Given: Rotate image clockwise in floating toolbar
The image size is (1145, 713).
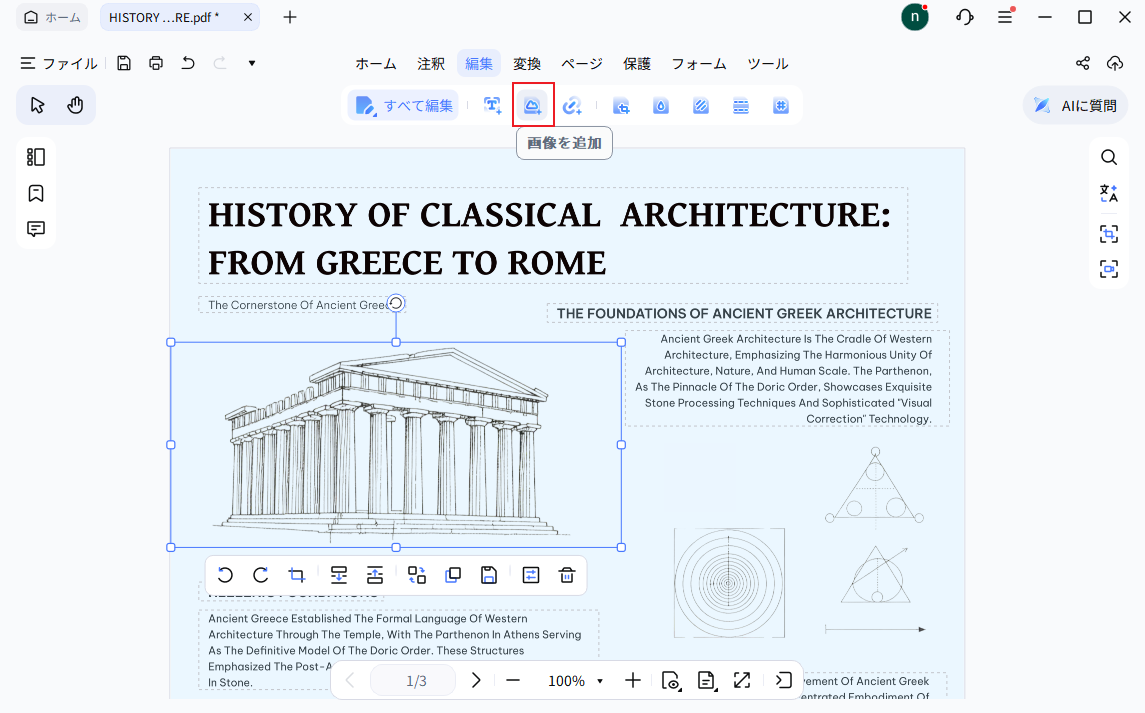Looking at the screenshot, I should (x=261, y=575).
